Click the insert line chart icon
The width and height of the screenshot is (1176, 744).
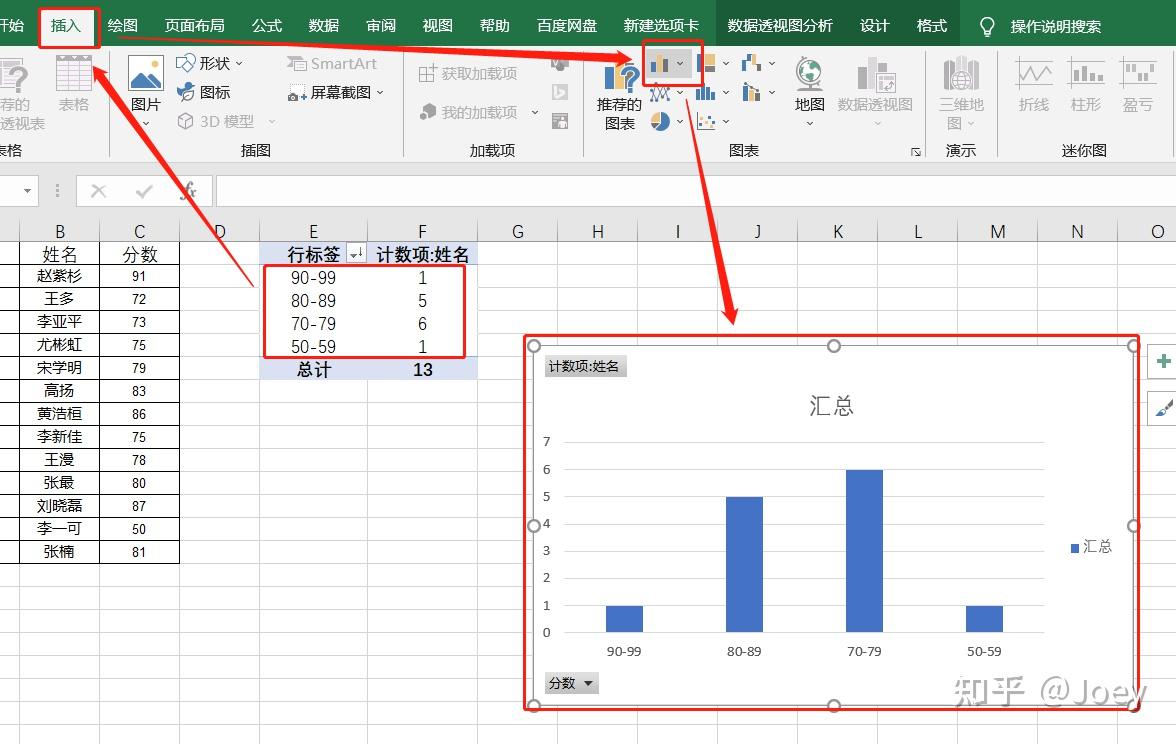pos(660,92)
